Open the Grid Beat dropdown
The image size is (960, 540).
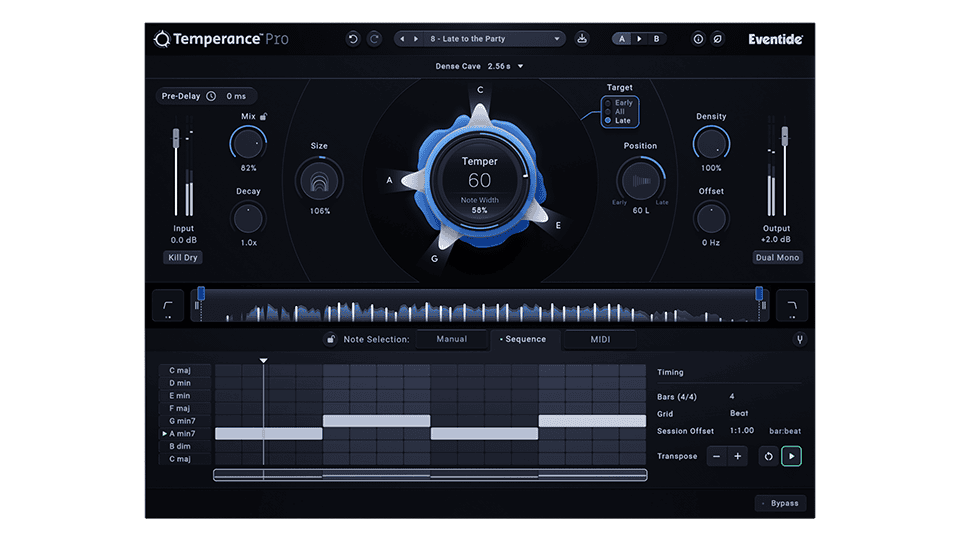(739, 413)
